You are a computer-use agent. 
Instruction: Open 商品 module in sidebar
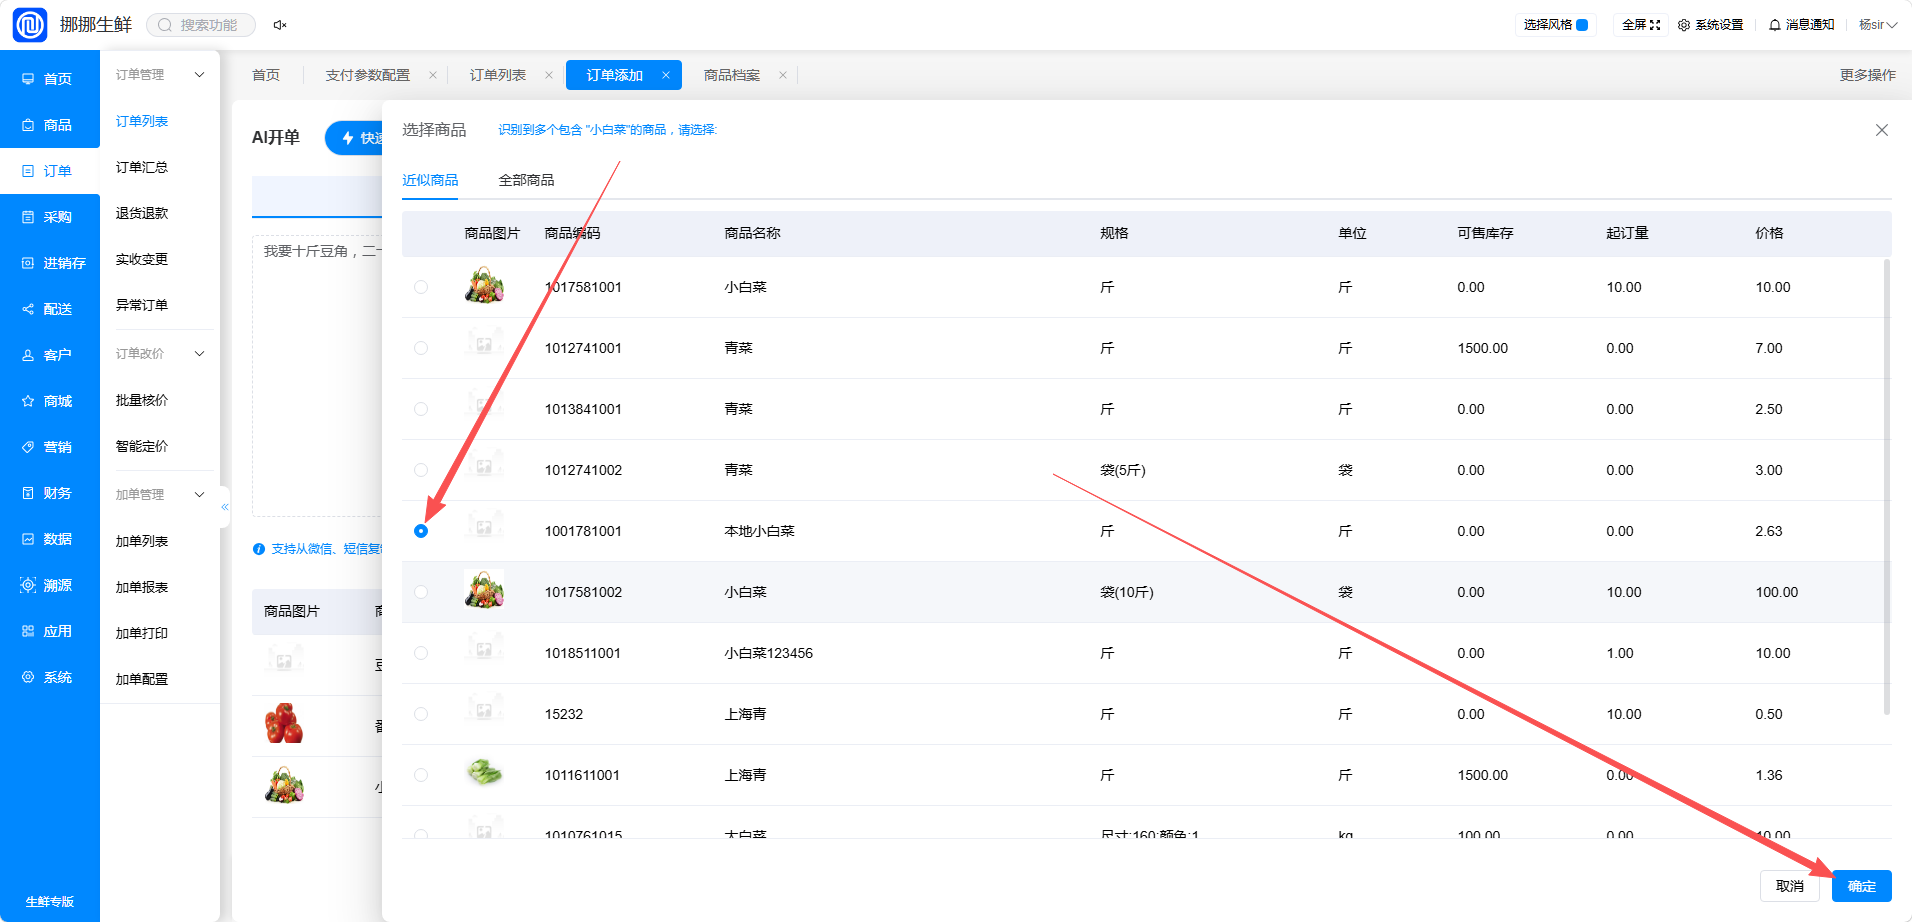coord(50,125)
